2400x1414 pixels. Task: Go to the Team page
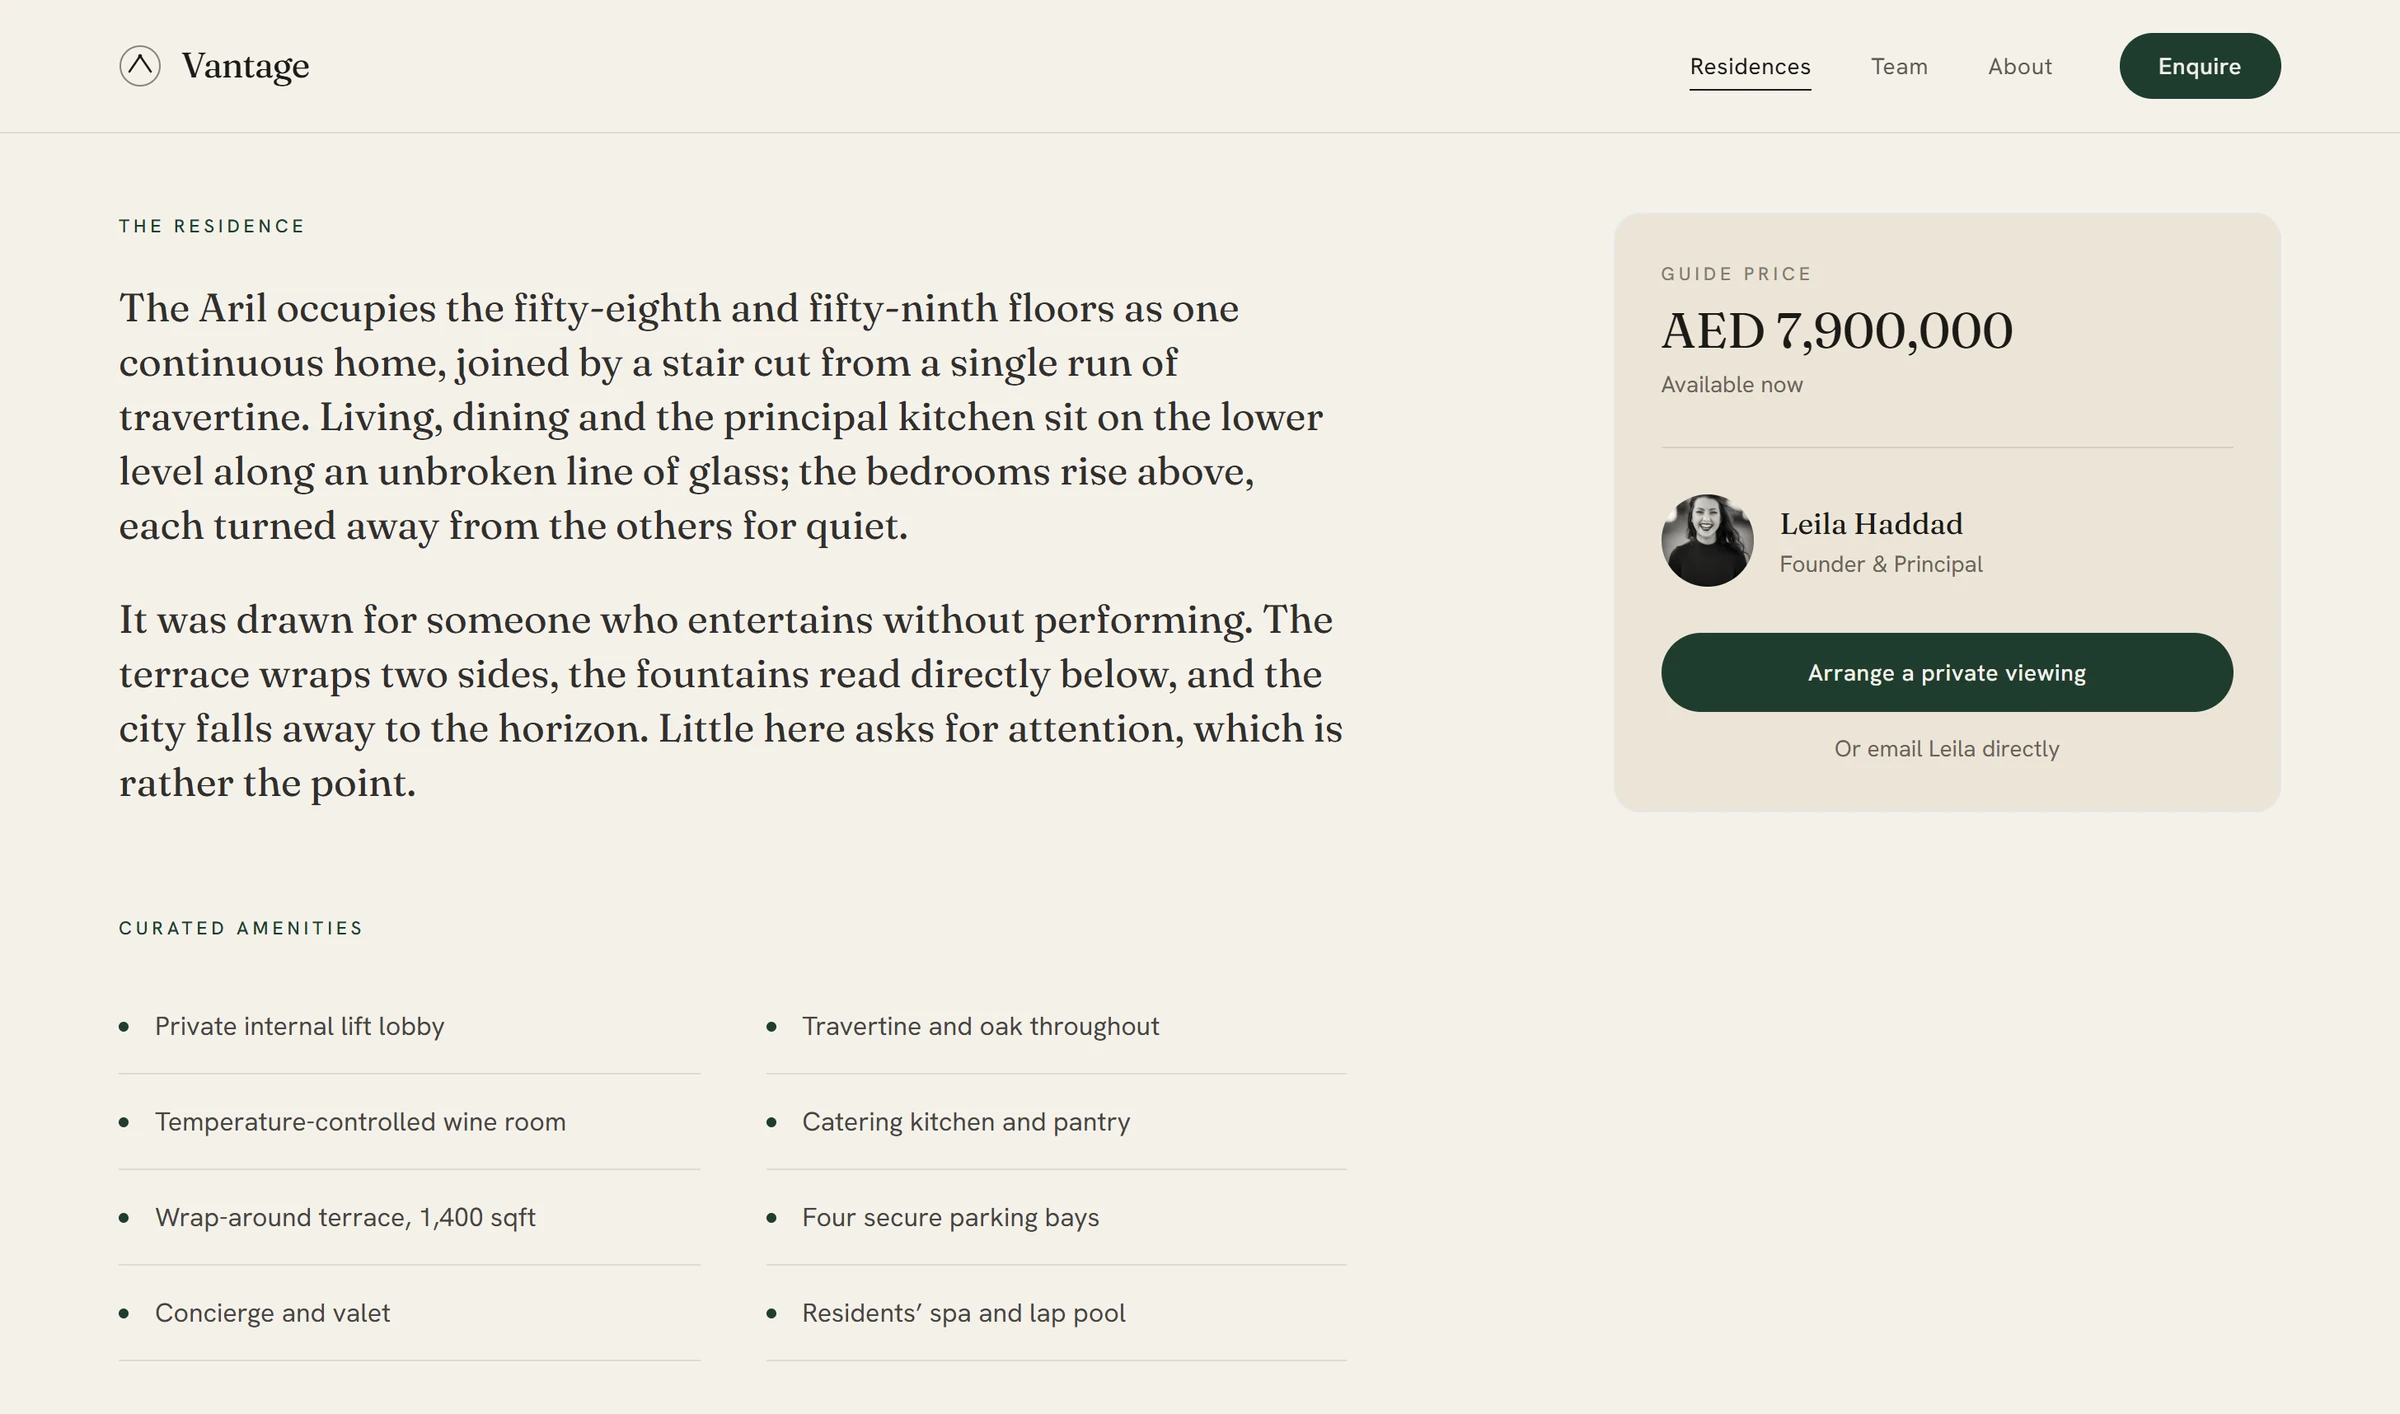(x=1899, y=66)
